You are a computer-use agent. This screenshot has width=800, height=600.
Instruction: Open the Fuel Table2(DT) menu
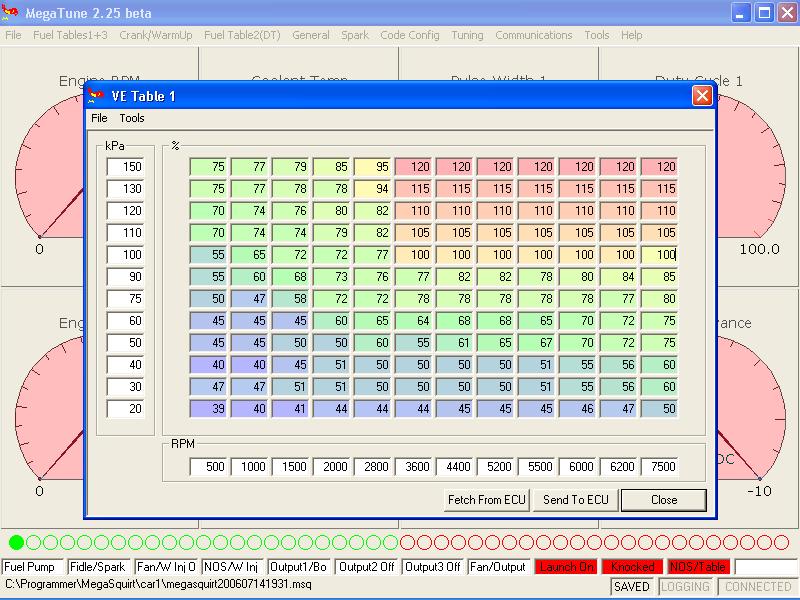pyautogui.click(x=242, y=35)
